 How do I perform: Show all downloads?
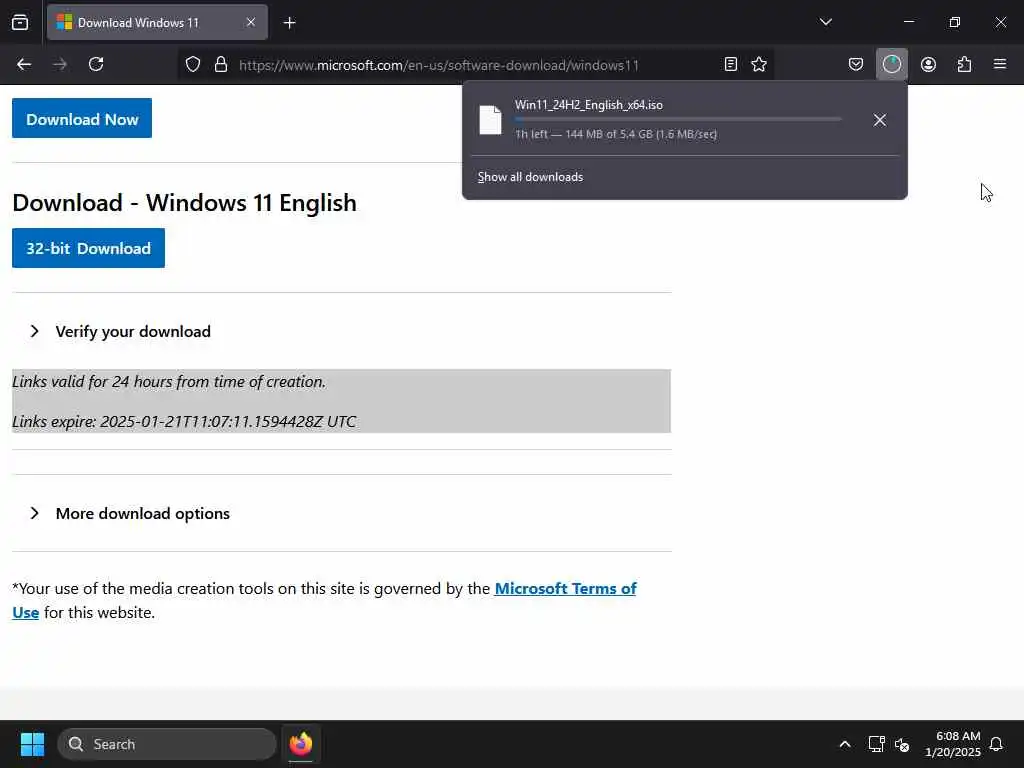[x=530, y=177]
